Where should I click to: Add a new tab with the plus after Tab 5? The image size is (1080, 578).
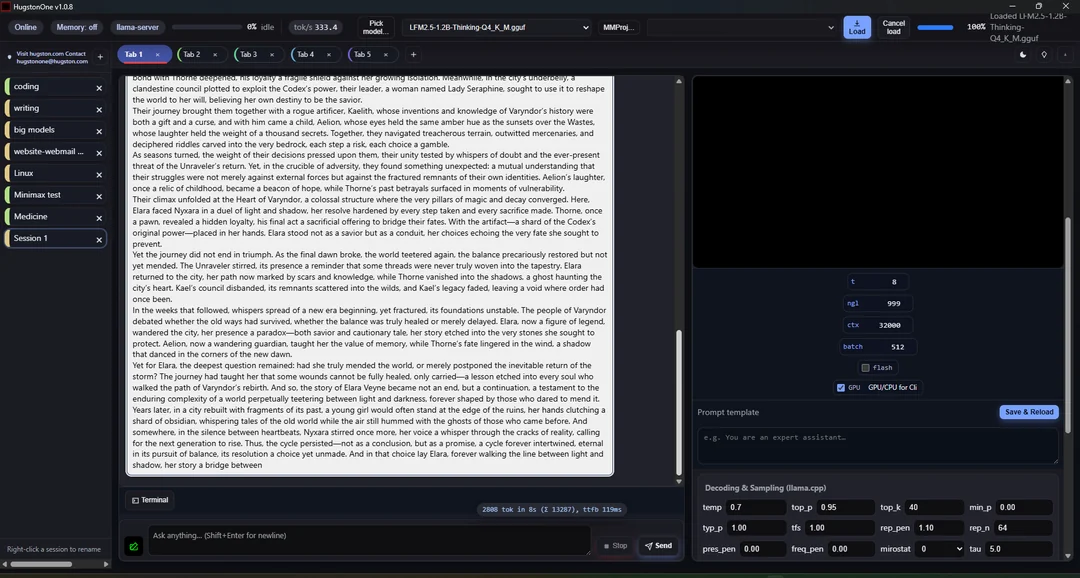coord(413,54)
